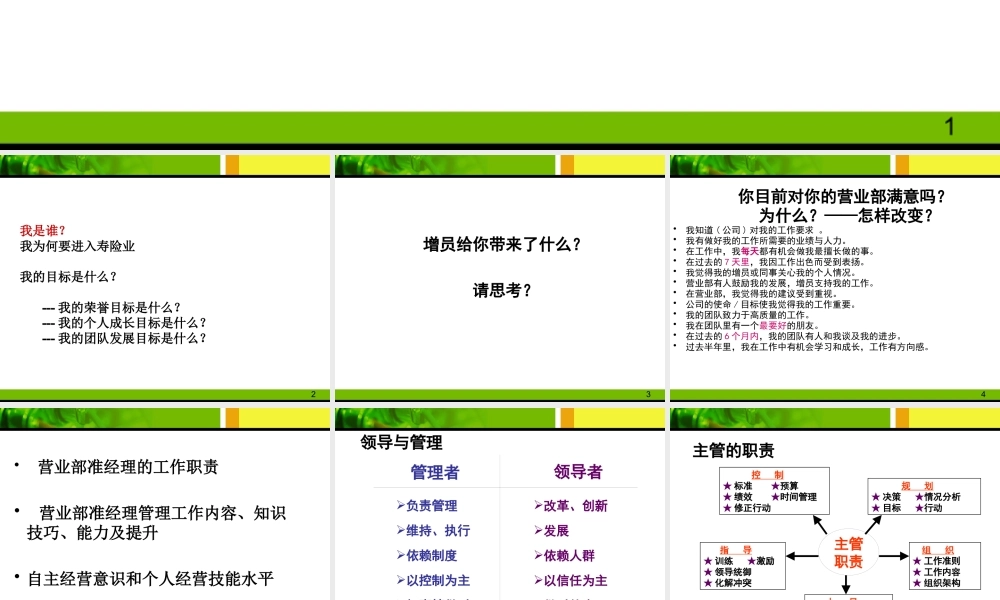Click line 我为何要进入寿险业
The image size is (1000, 600).
77,246
